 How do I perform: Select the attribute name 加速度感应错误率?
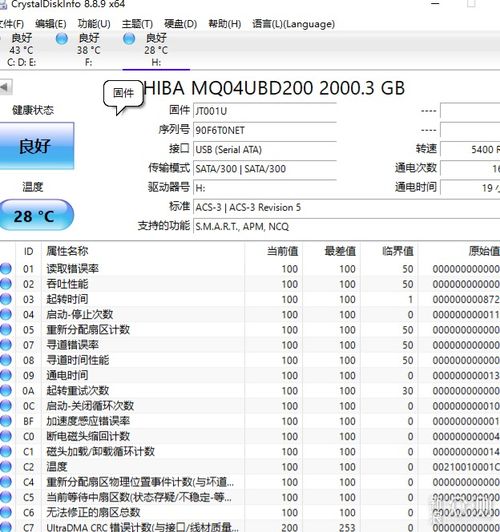(88, 421)
